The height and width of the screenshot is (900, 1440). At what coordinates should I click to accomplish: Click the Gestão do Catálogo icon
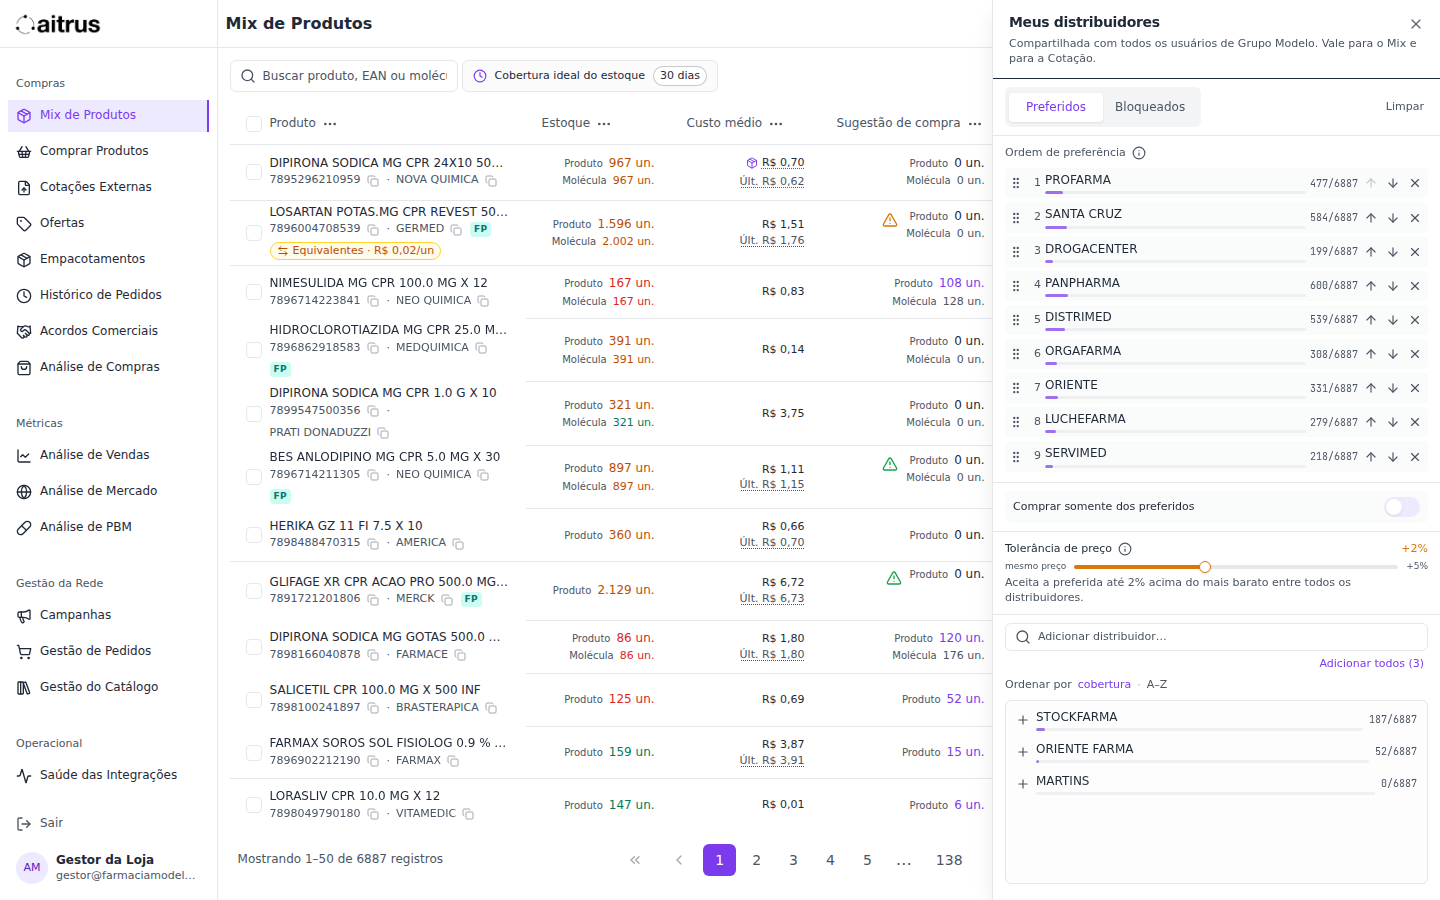[x=24, y=688]
